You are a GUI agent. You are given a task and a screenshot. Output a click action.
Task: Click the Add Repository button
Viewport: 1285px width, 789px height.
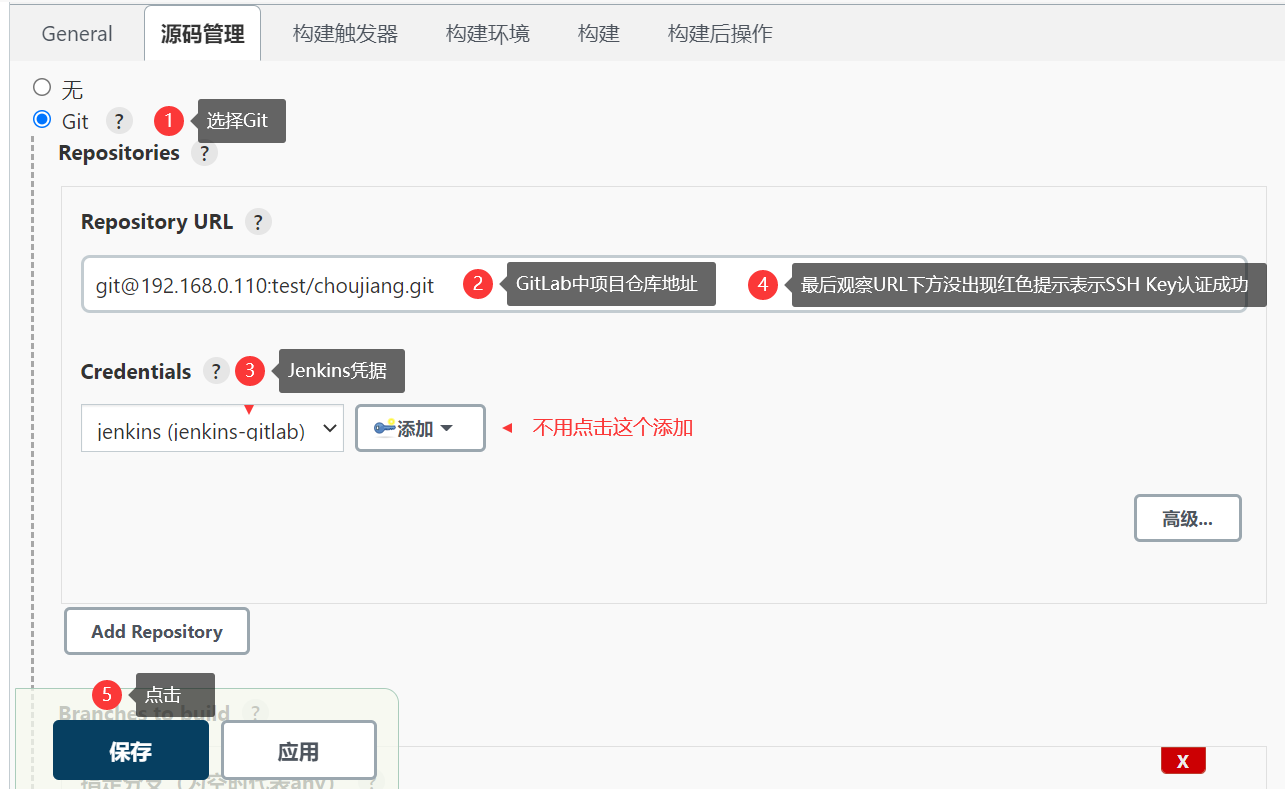click(x=157, y=631)
